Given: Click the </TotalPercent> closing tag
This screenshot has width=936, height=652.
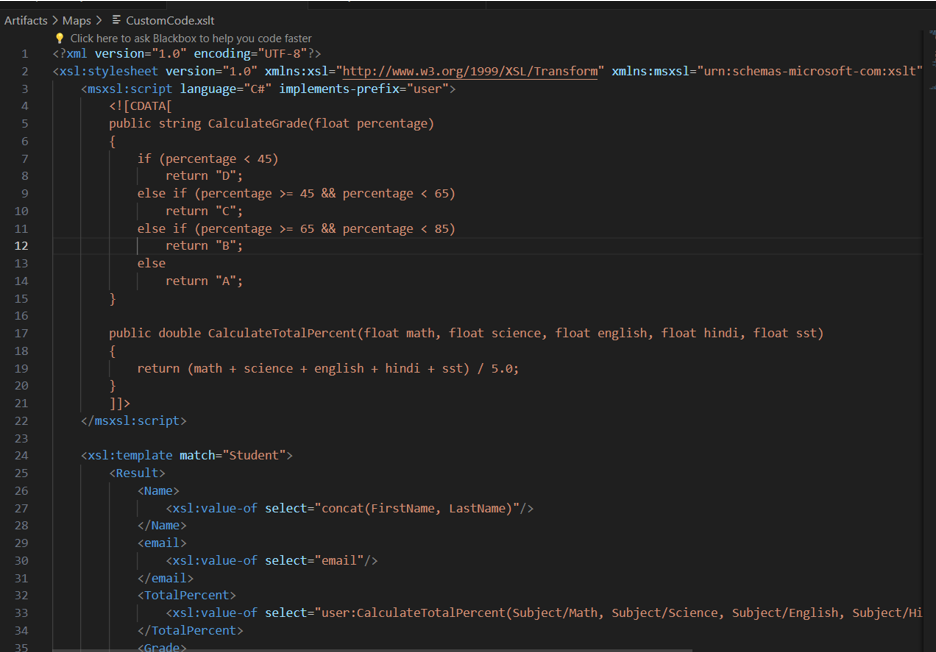Looking at the screenshot, I should (x=190, y=631).
